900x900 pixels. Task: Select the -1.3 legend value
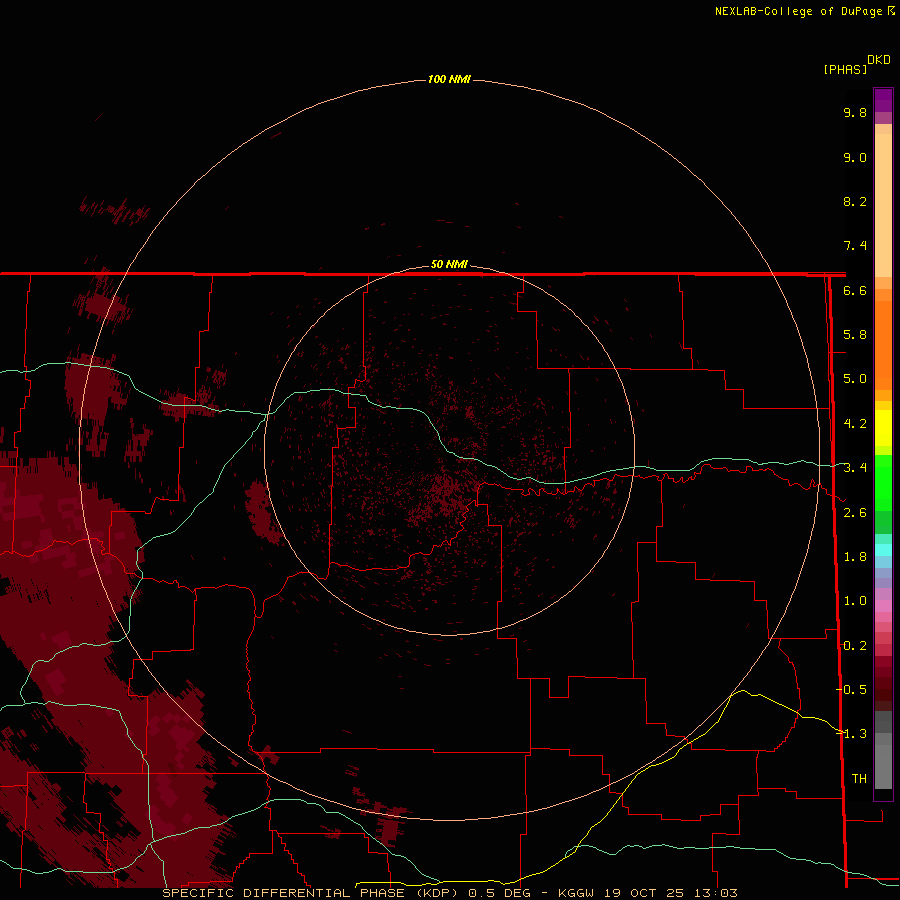(x=852, y=734)
